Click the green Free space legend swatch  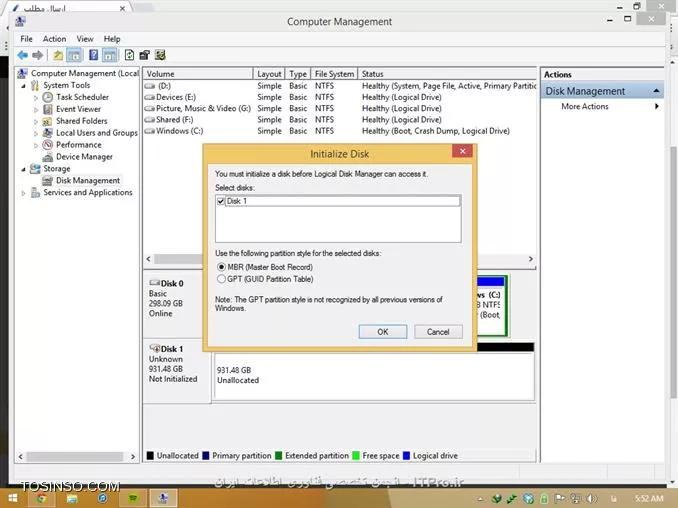(x=356, y=455)
